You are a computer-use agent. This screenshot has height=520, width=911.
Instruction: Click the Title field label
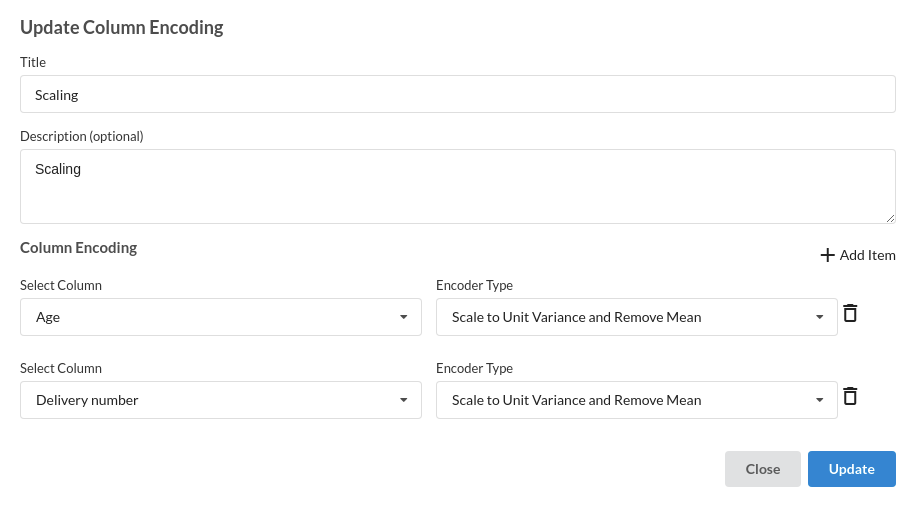coord(33,62)
